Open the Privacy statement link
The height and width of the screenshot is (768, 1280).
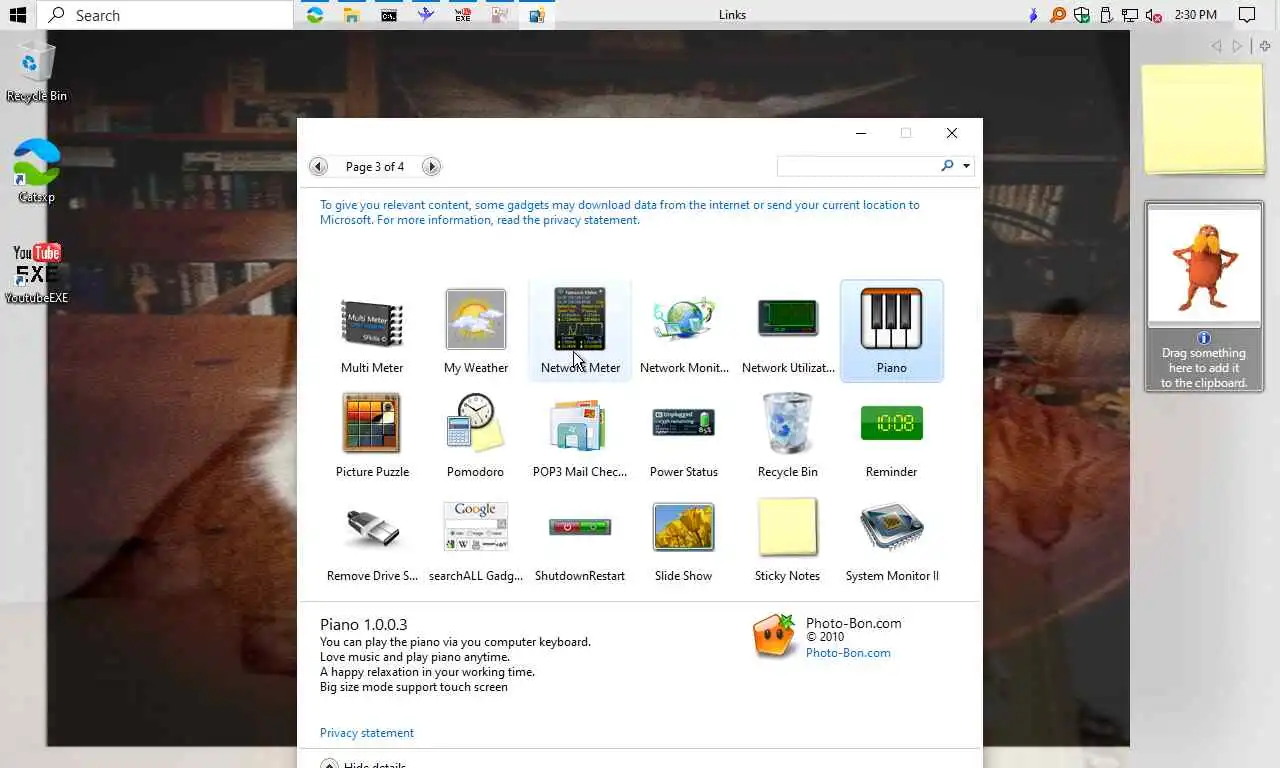pos(367,733)
